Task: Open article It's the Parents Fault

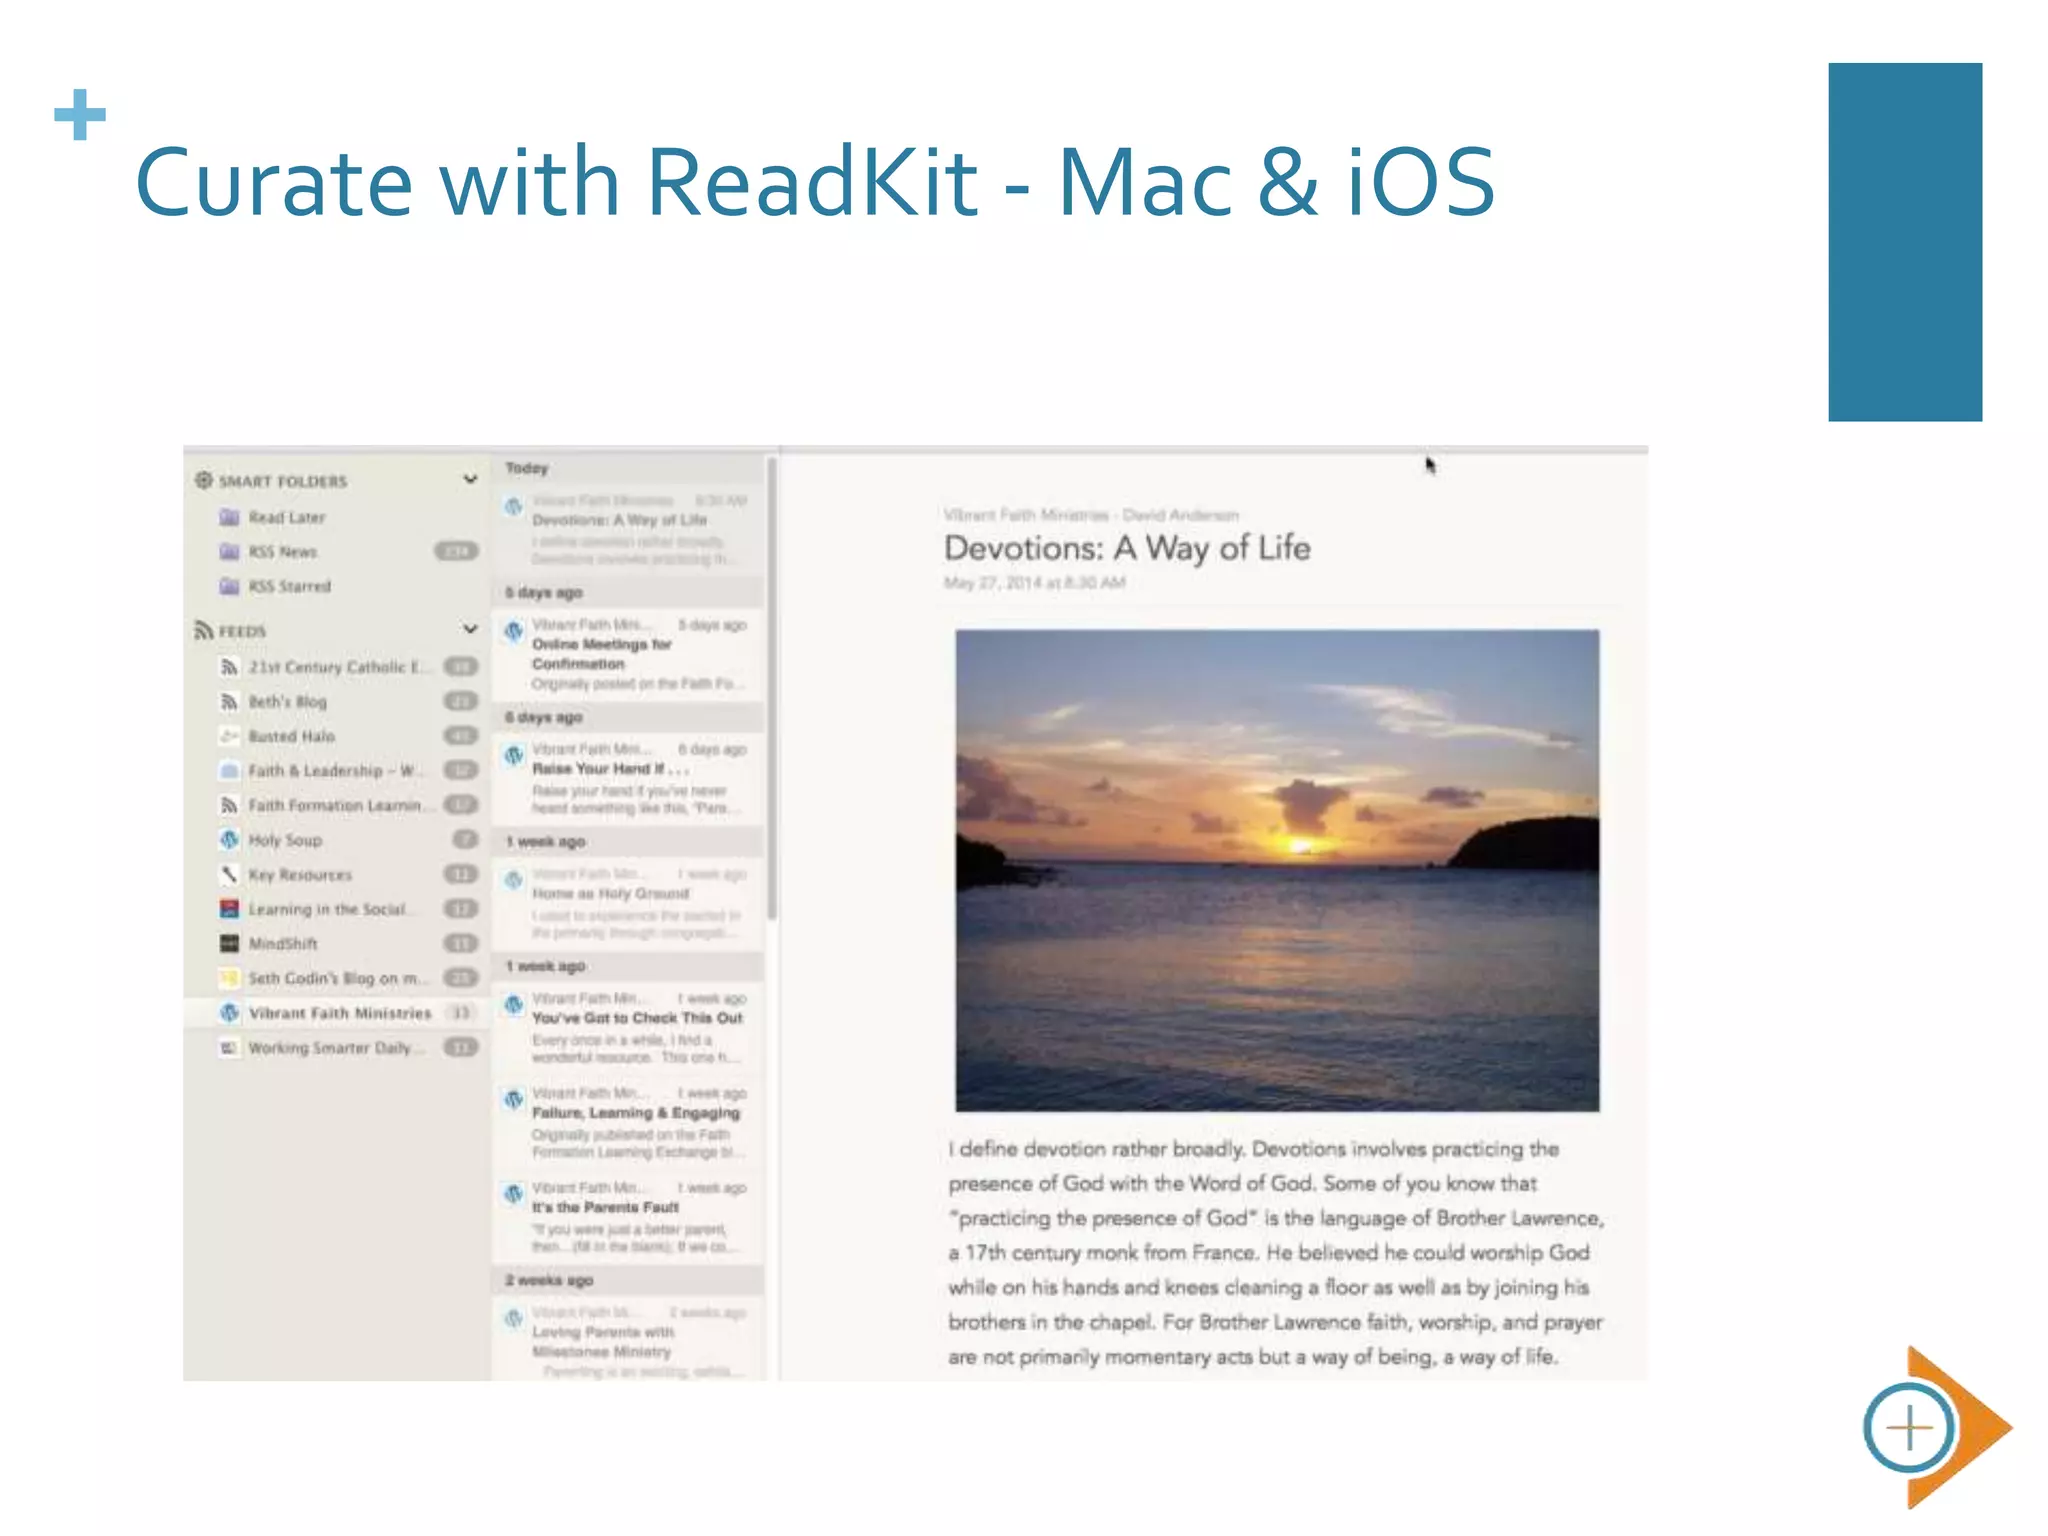Action: 628,1216
